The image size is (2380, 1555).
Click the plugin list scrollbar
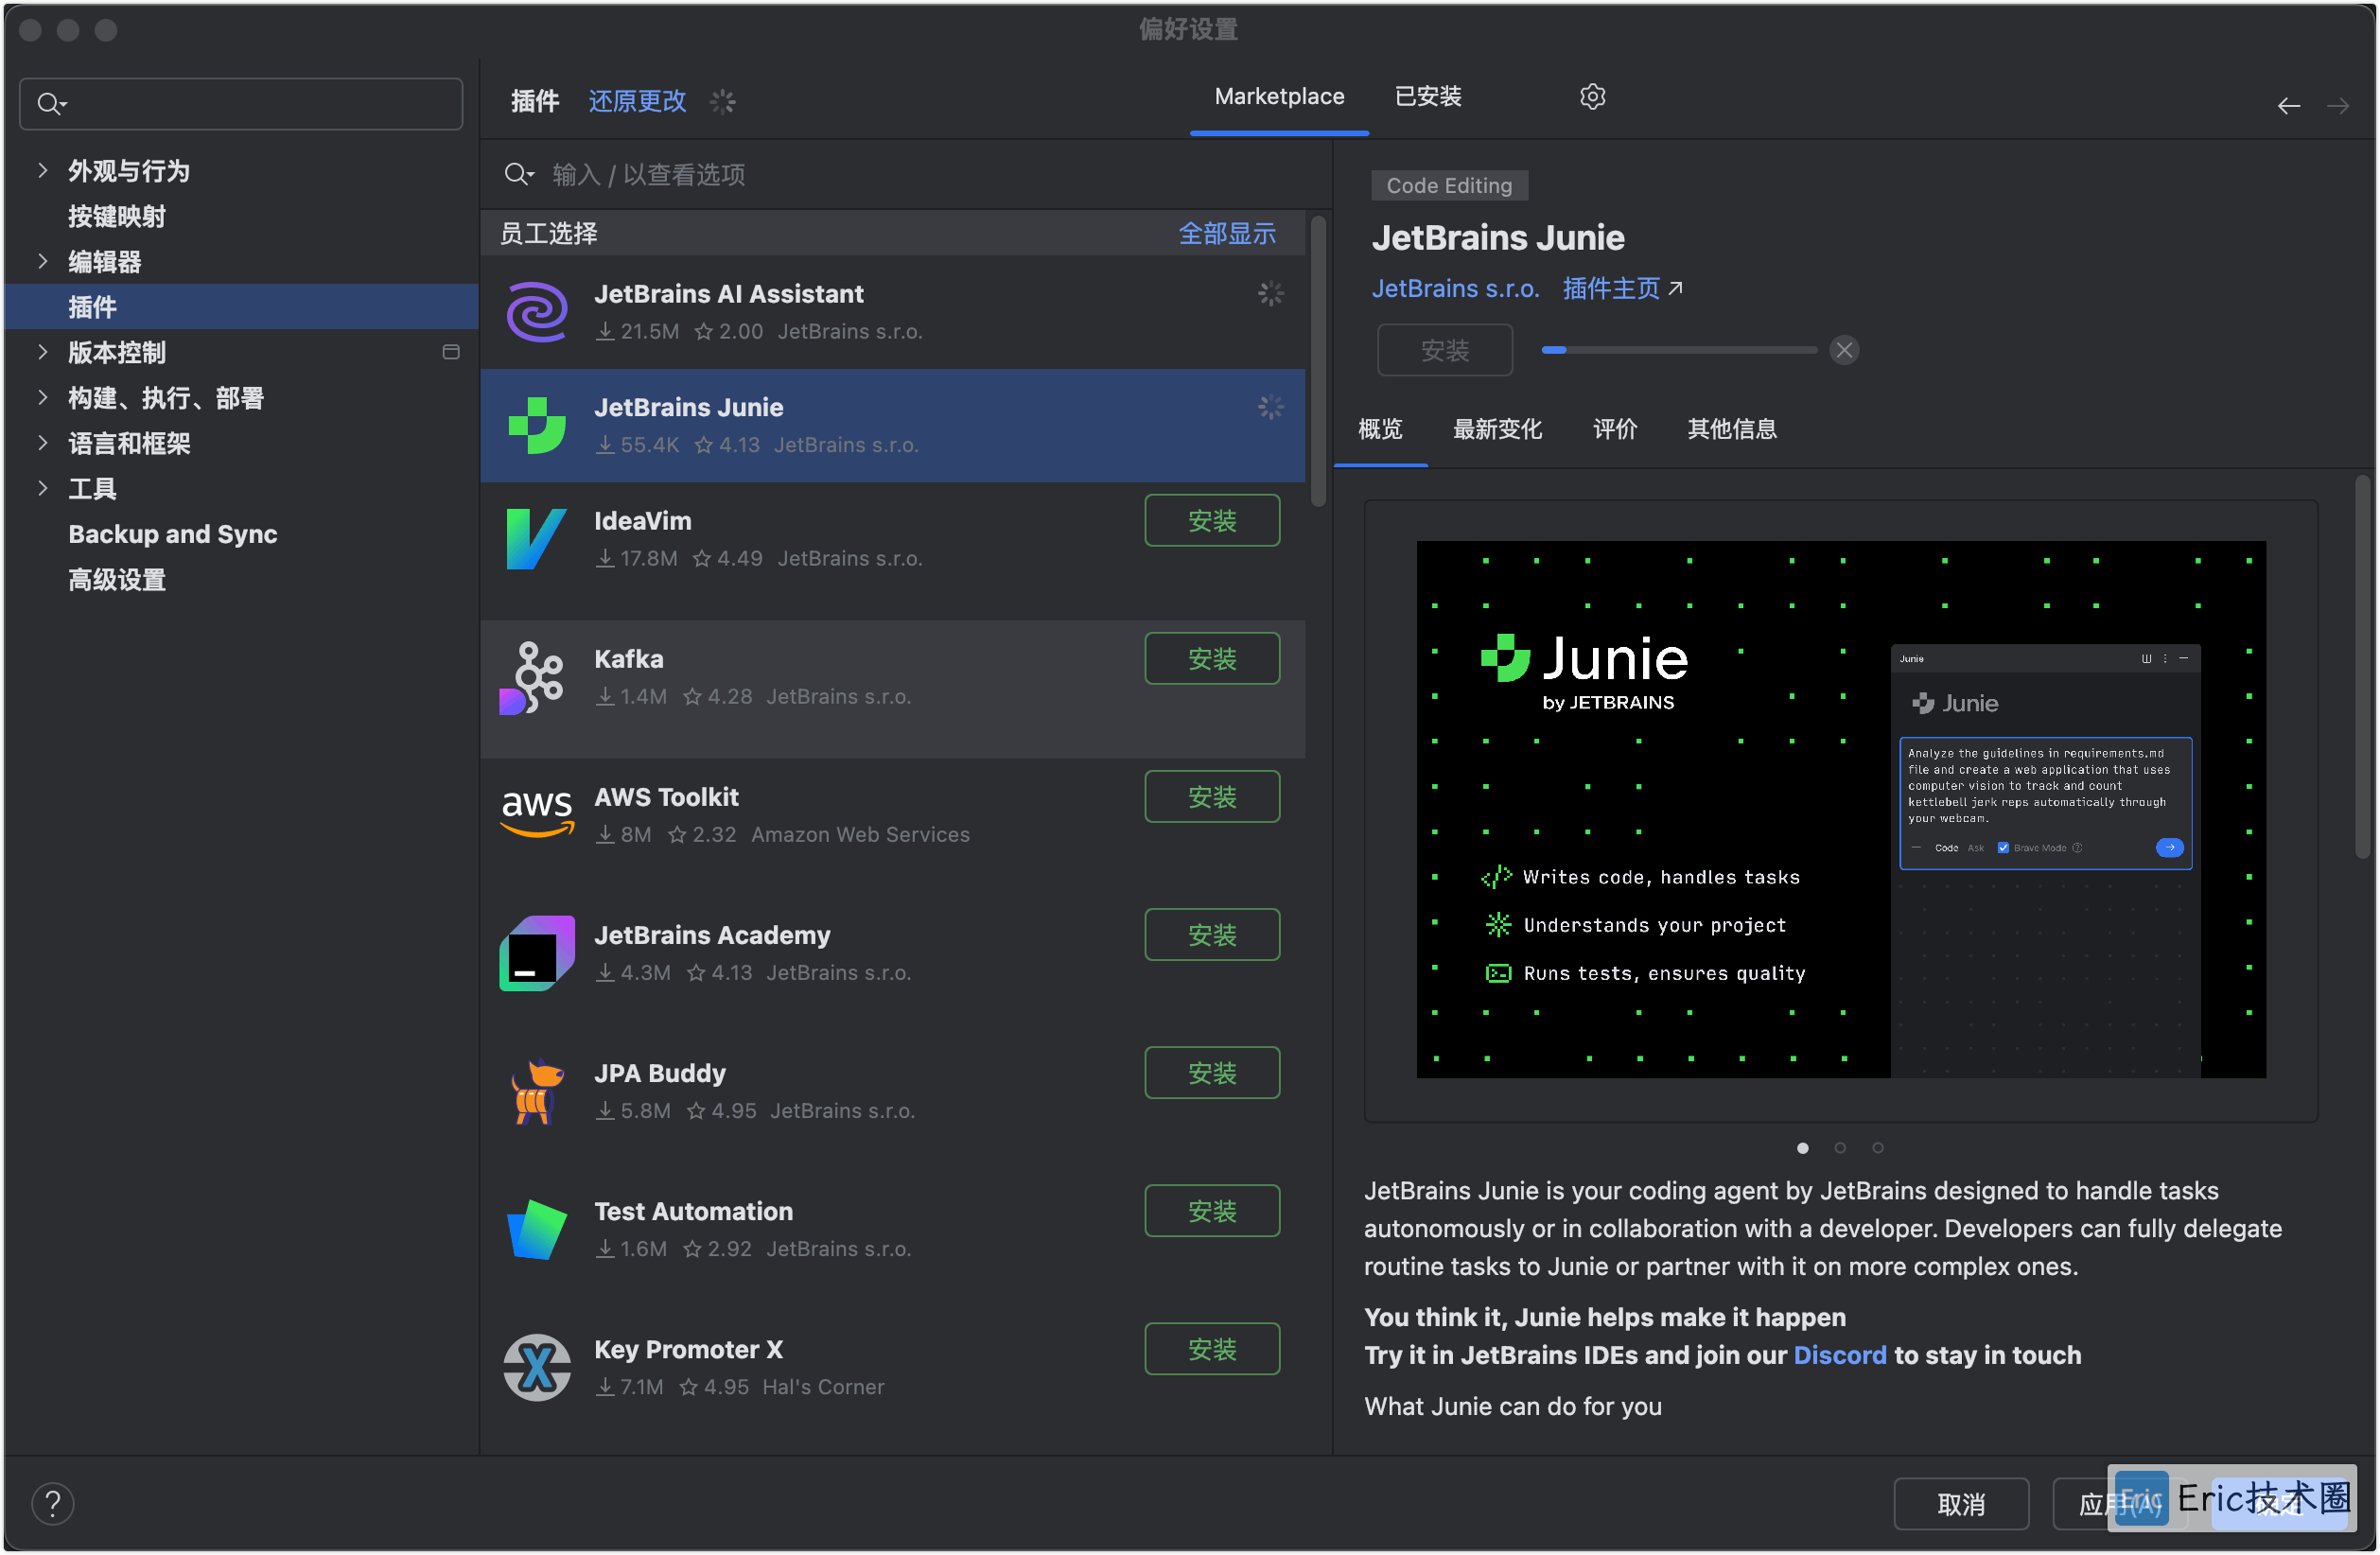coord(1318,361)
